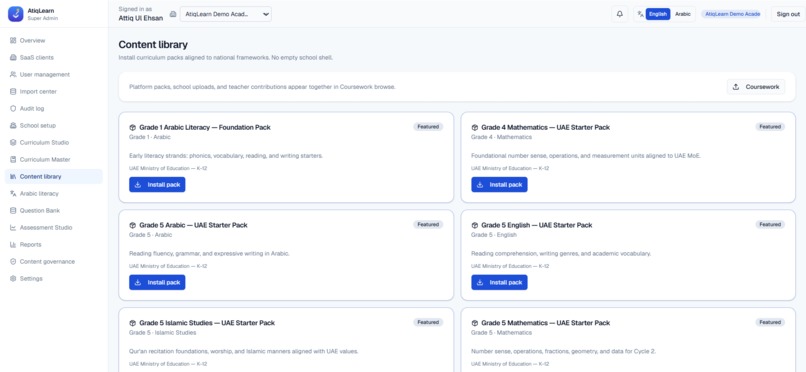Click the language translate icon in header
Viewport: 806px width, 372px height.
640,14
